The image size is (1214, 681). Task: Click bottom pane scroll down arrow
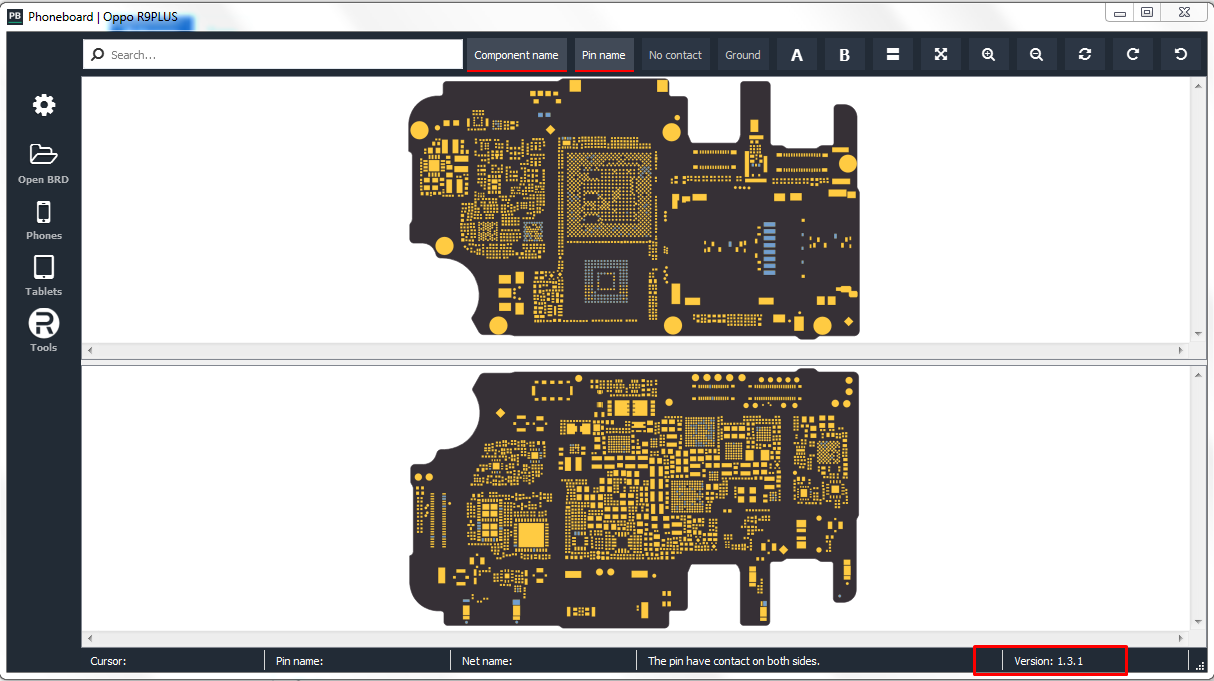(x=1198, y=621)
